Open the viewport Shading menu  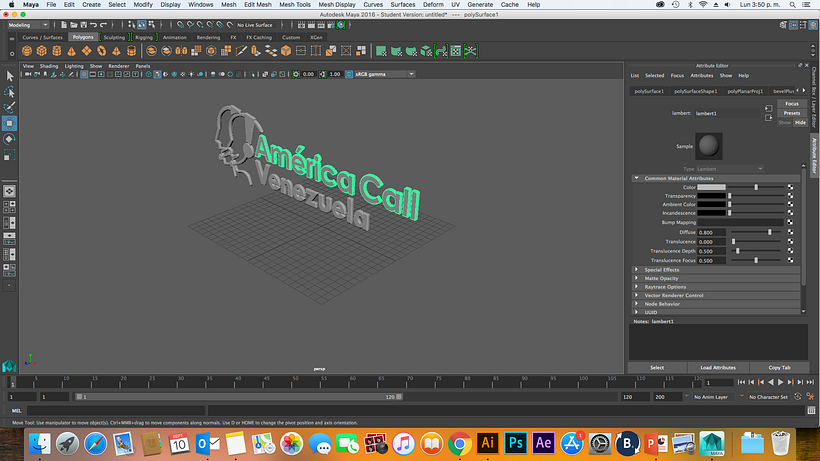tap(49, 66)
